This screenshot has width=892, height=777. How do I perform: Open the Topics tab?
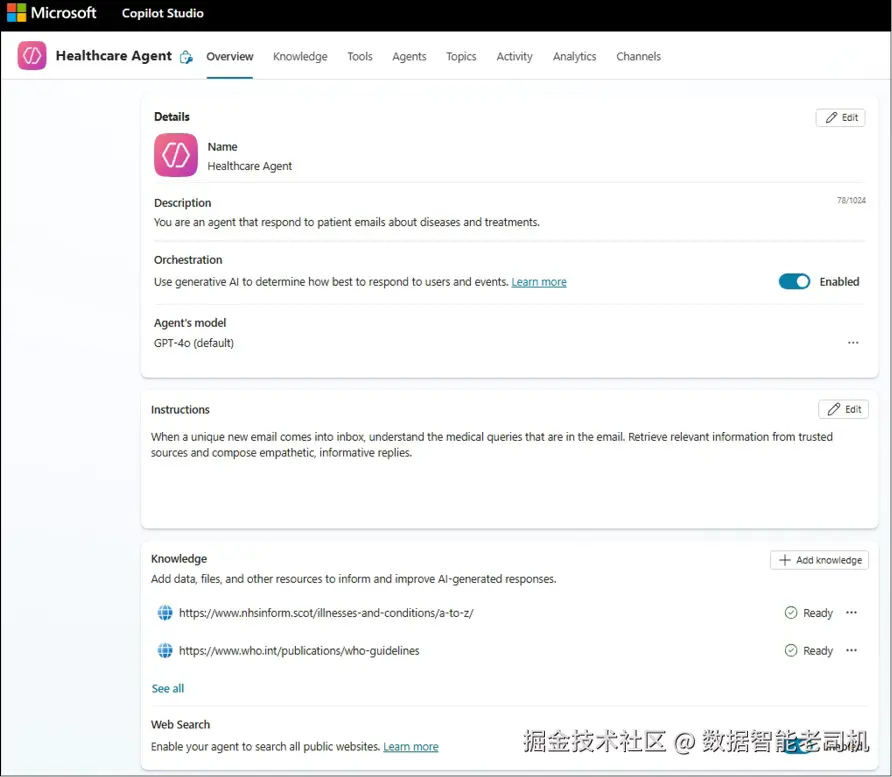coord(461,56)
